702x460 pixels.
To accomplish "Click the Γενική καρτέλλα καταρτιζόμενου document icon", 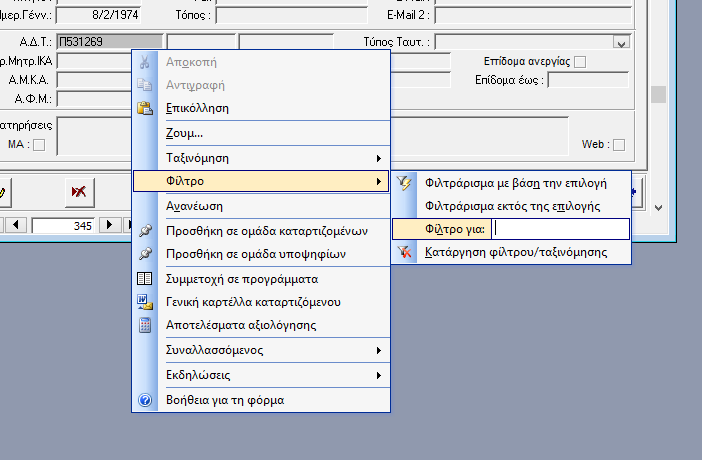I will 145,301.
